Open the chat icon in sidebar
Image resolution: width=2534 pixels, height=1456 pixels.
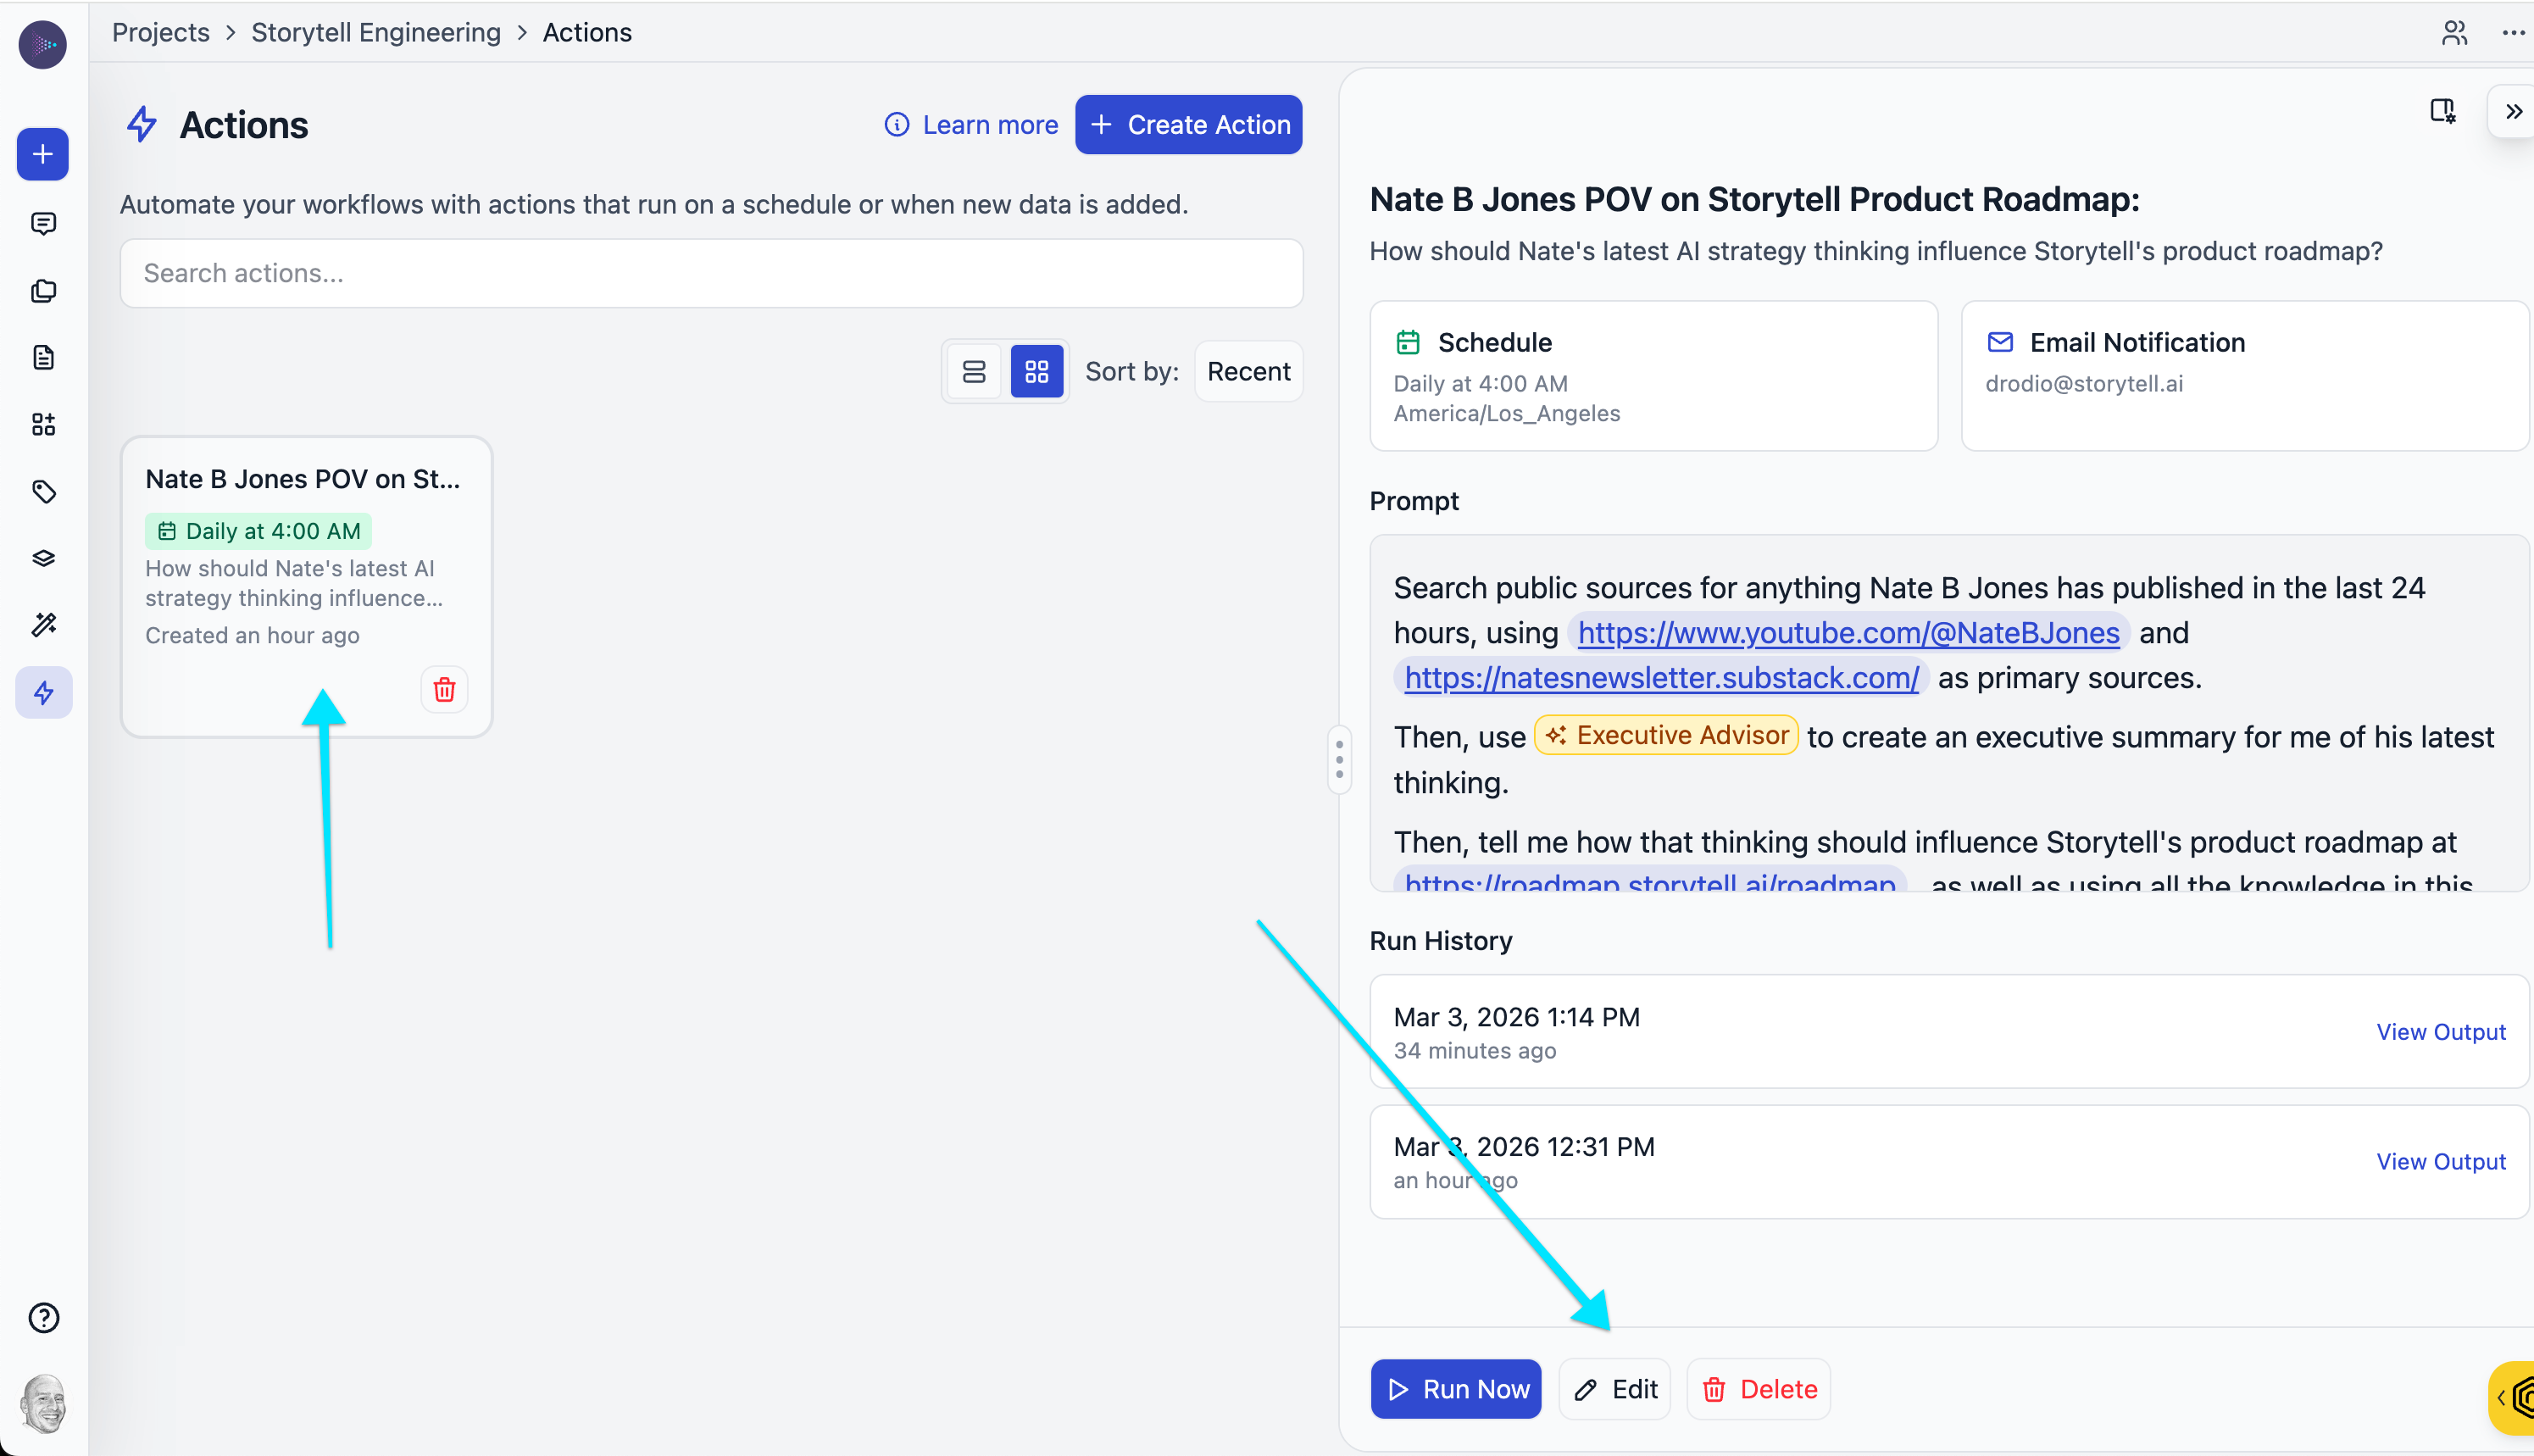coord(43,223)
